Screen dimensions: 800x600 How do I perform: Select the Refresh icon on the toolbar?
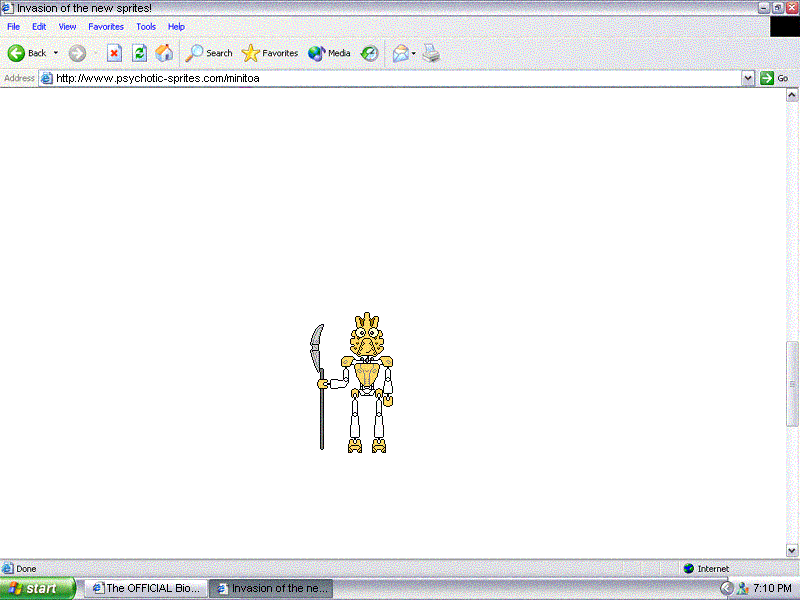pos(141,53)
